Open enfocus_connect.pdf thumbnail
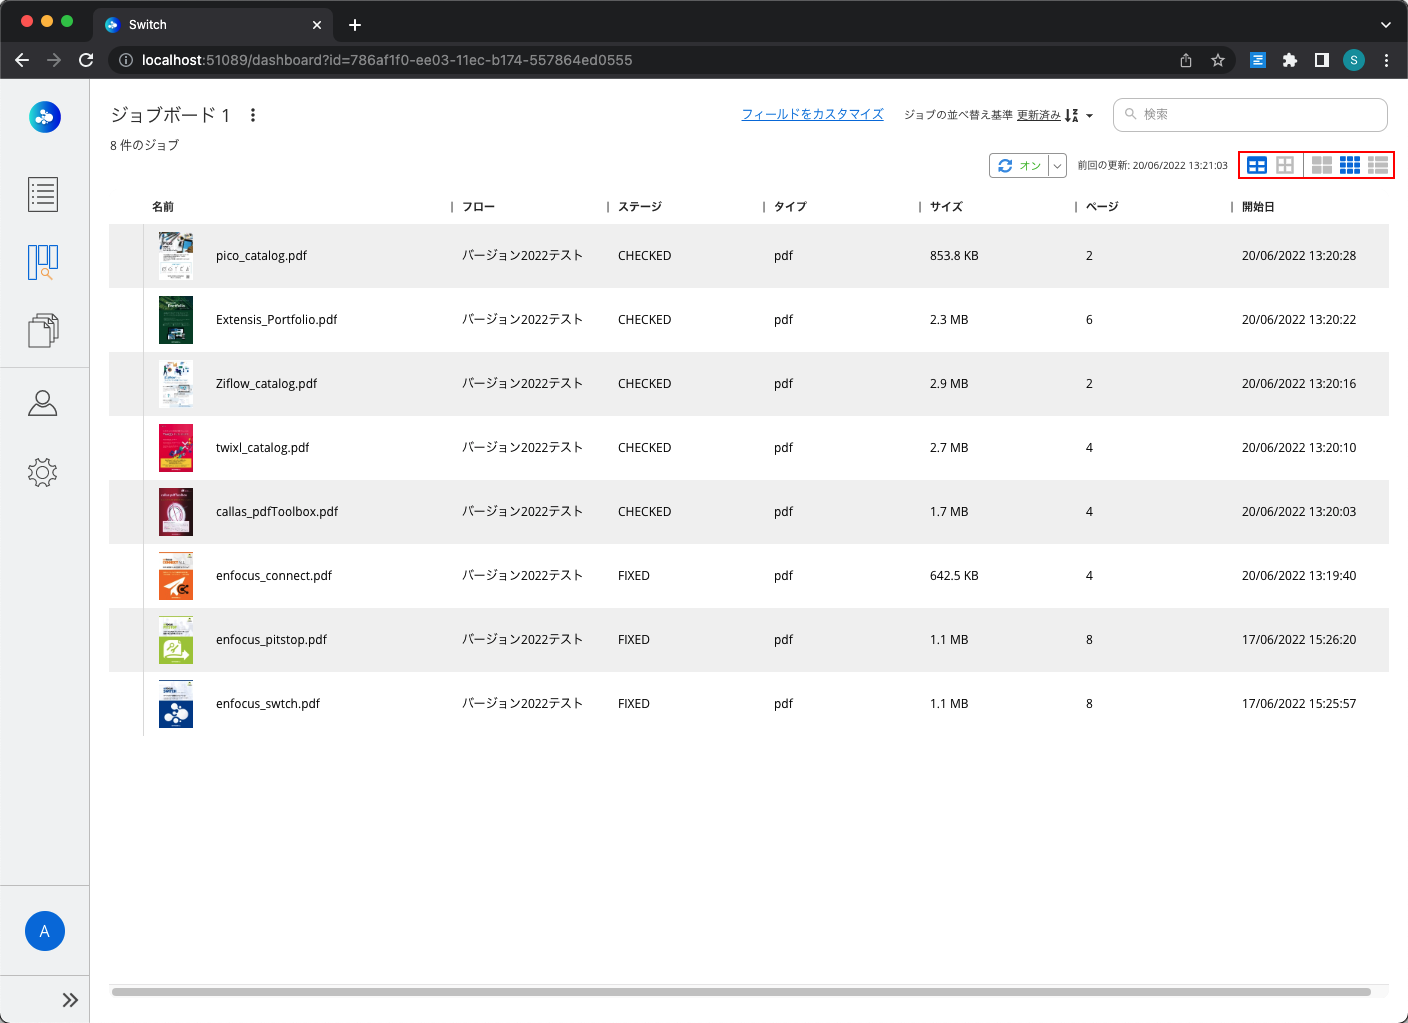 coord(176,576)
